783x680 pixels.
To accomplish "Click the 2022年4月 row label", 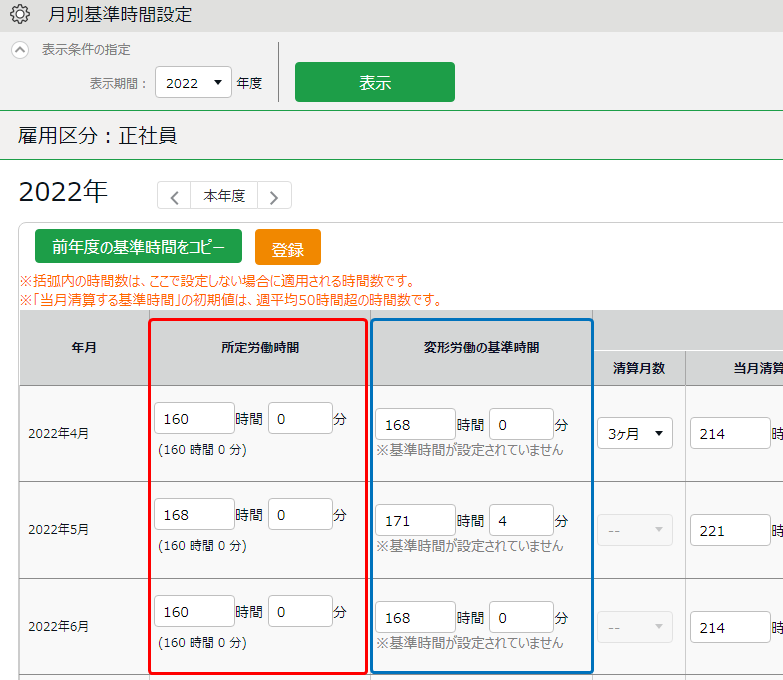I will point(58,433).
